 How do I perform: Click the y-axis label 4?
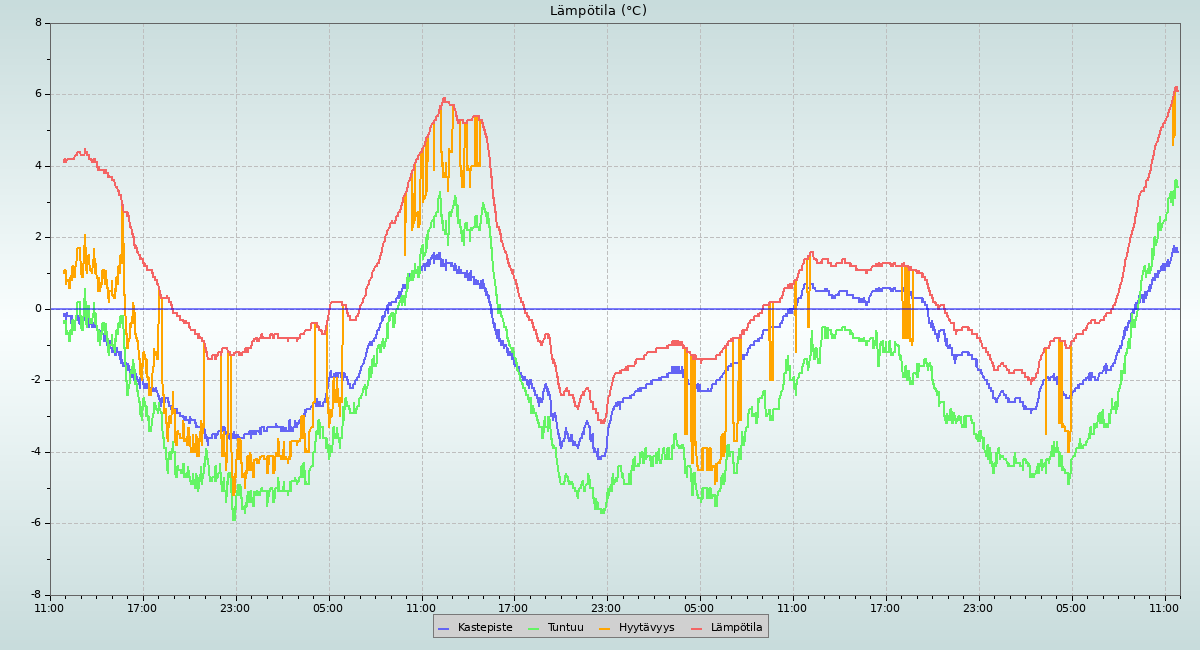click(38, 166)
